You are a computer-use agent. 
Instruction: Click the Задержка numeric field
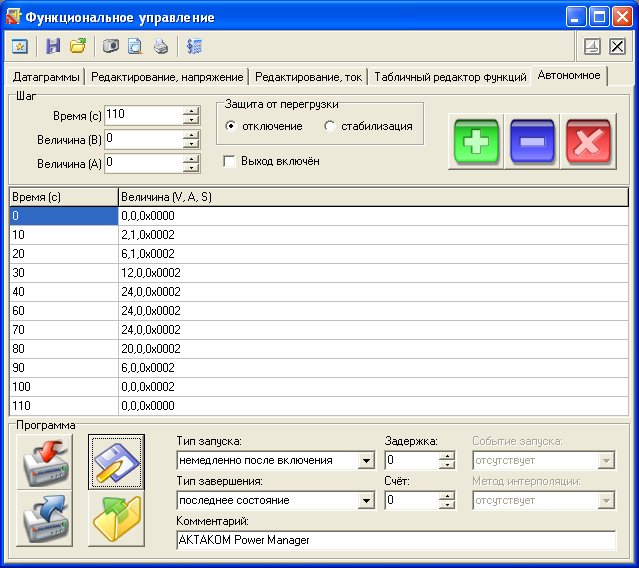(x=412, y=460)
